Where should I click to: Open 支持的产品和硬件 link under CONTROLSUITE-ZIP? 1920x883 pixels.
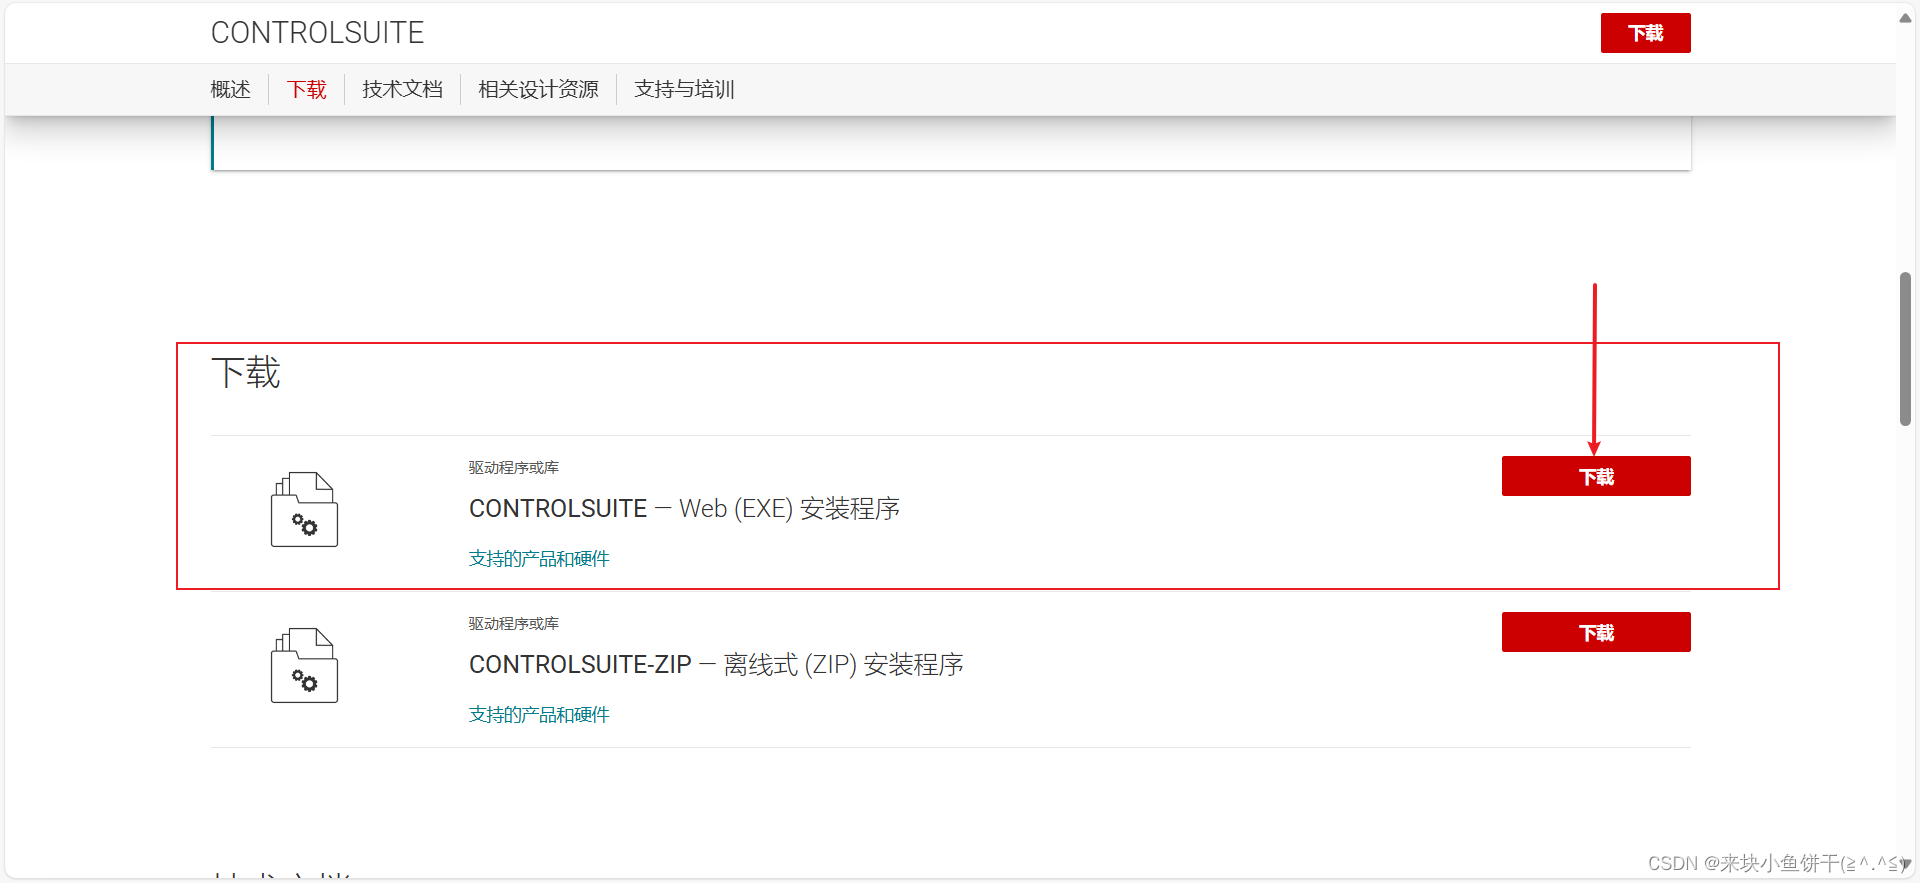click(539, 715)
